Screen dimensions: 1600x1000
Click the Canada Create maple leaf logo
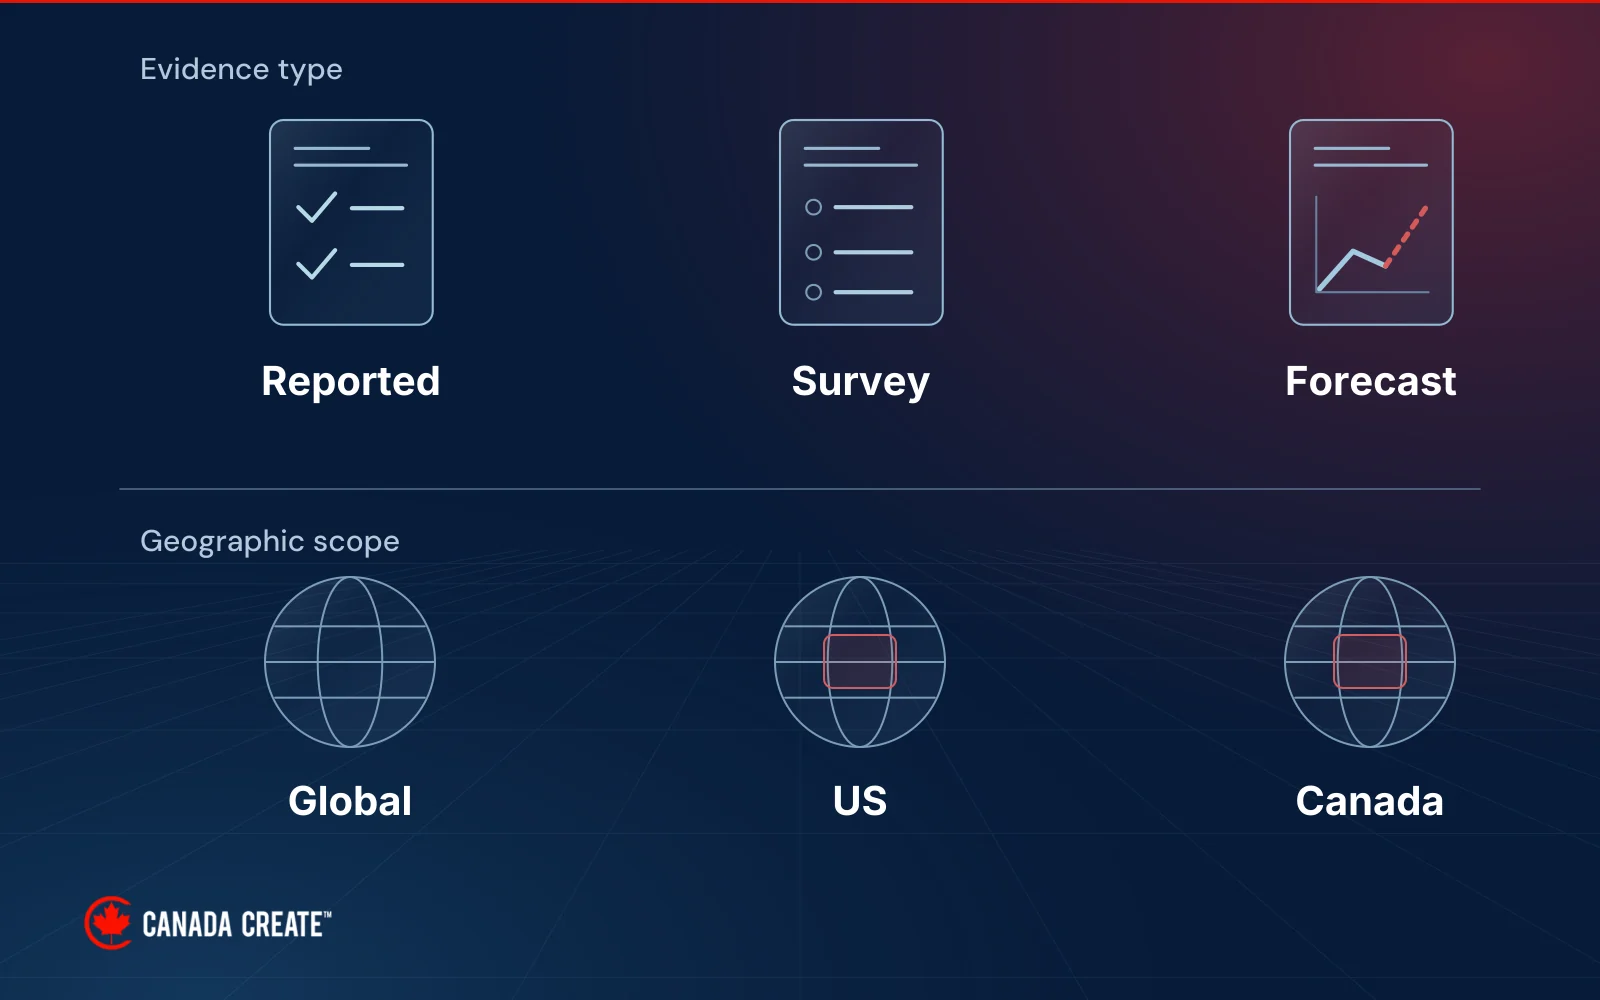coord(108,922)
